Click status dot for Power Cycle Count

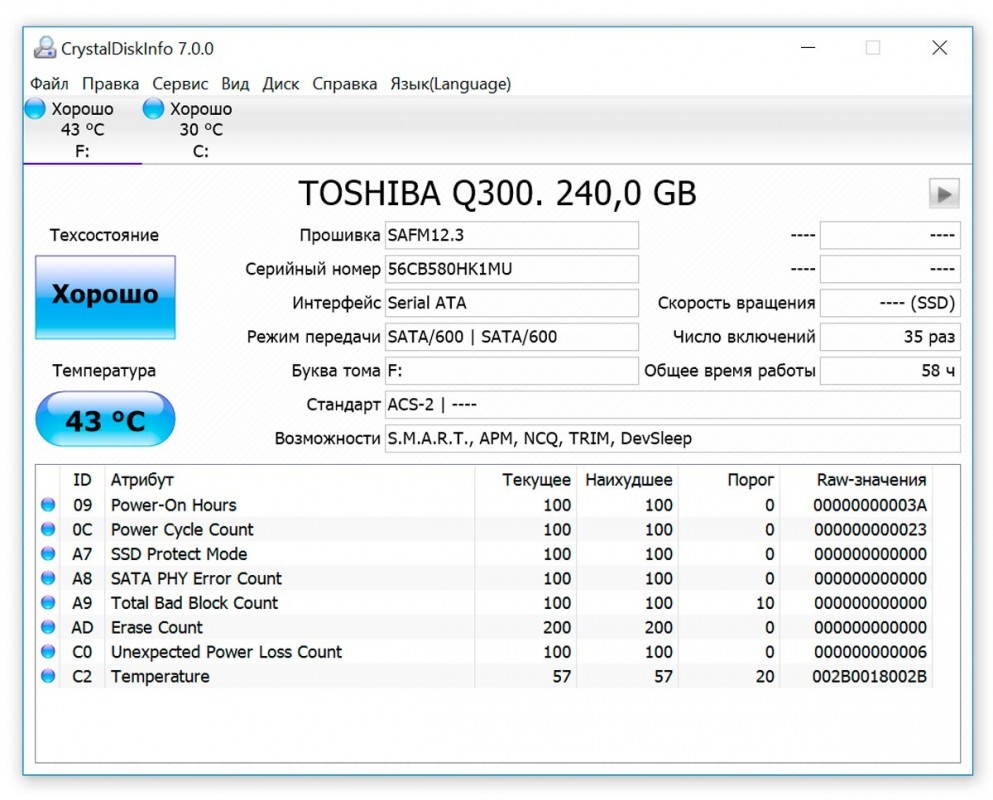pyautogui.click(x=48, y=530)
